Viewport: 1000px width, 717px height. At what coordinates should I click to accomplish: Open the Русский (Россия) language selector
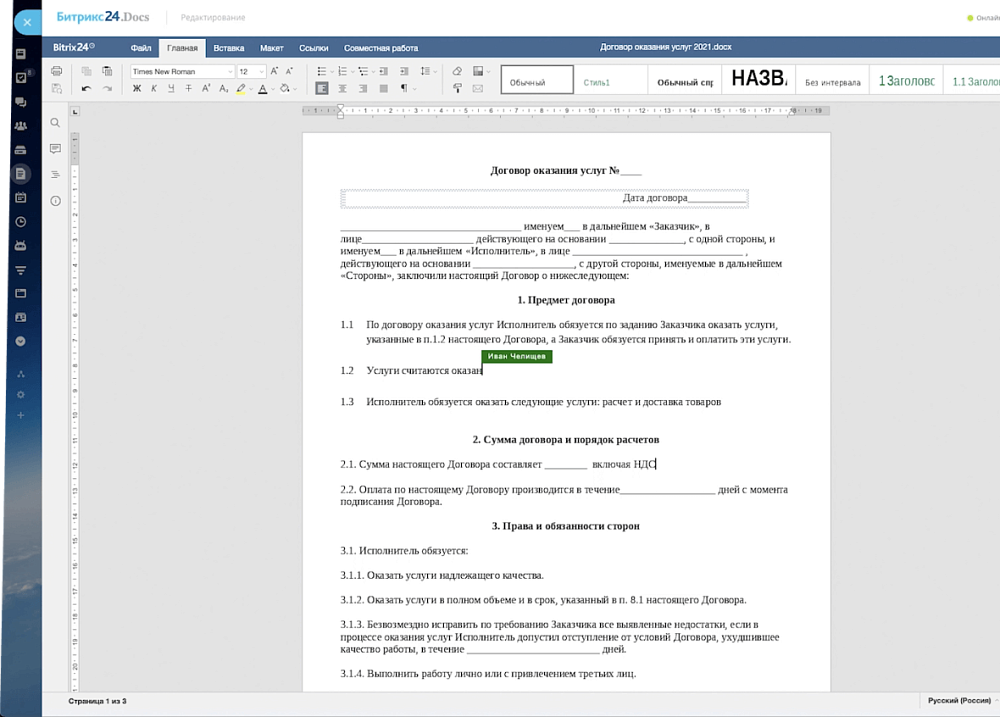coord(958,701)
